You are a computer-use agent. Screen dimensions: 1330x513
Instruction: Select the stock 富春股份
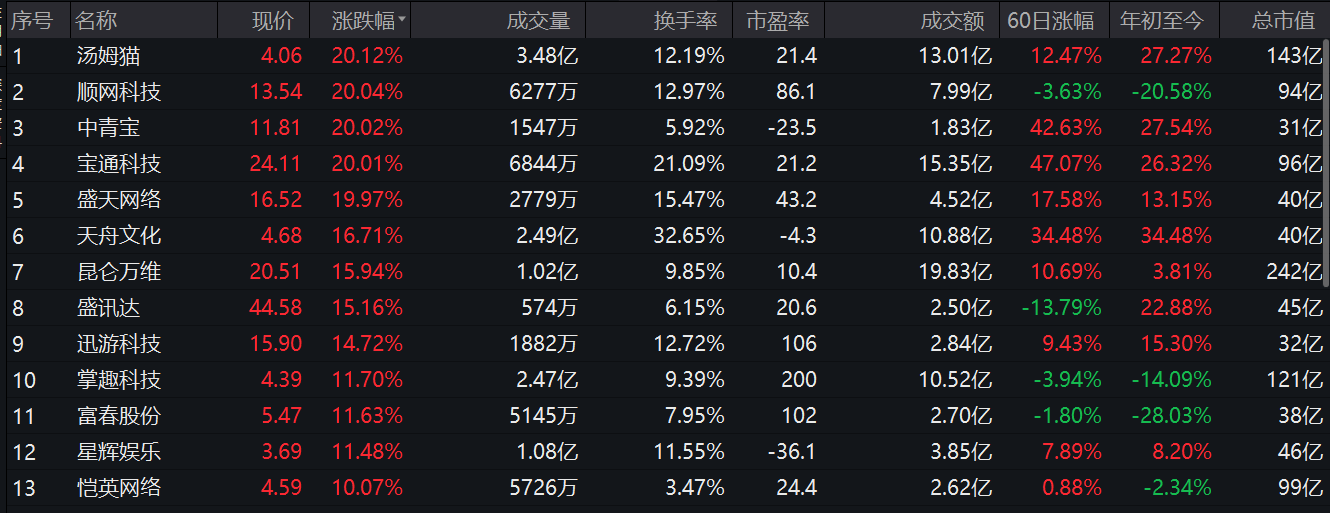pos(118,416)
